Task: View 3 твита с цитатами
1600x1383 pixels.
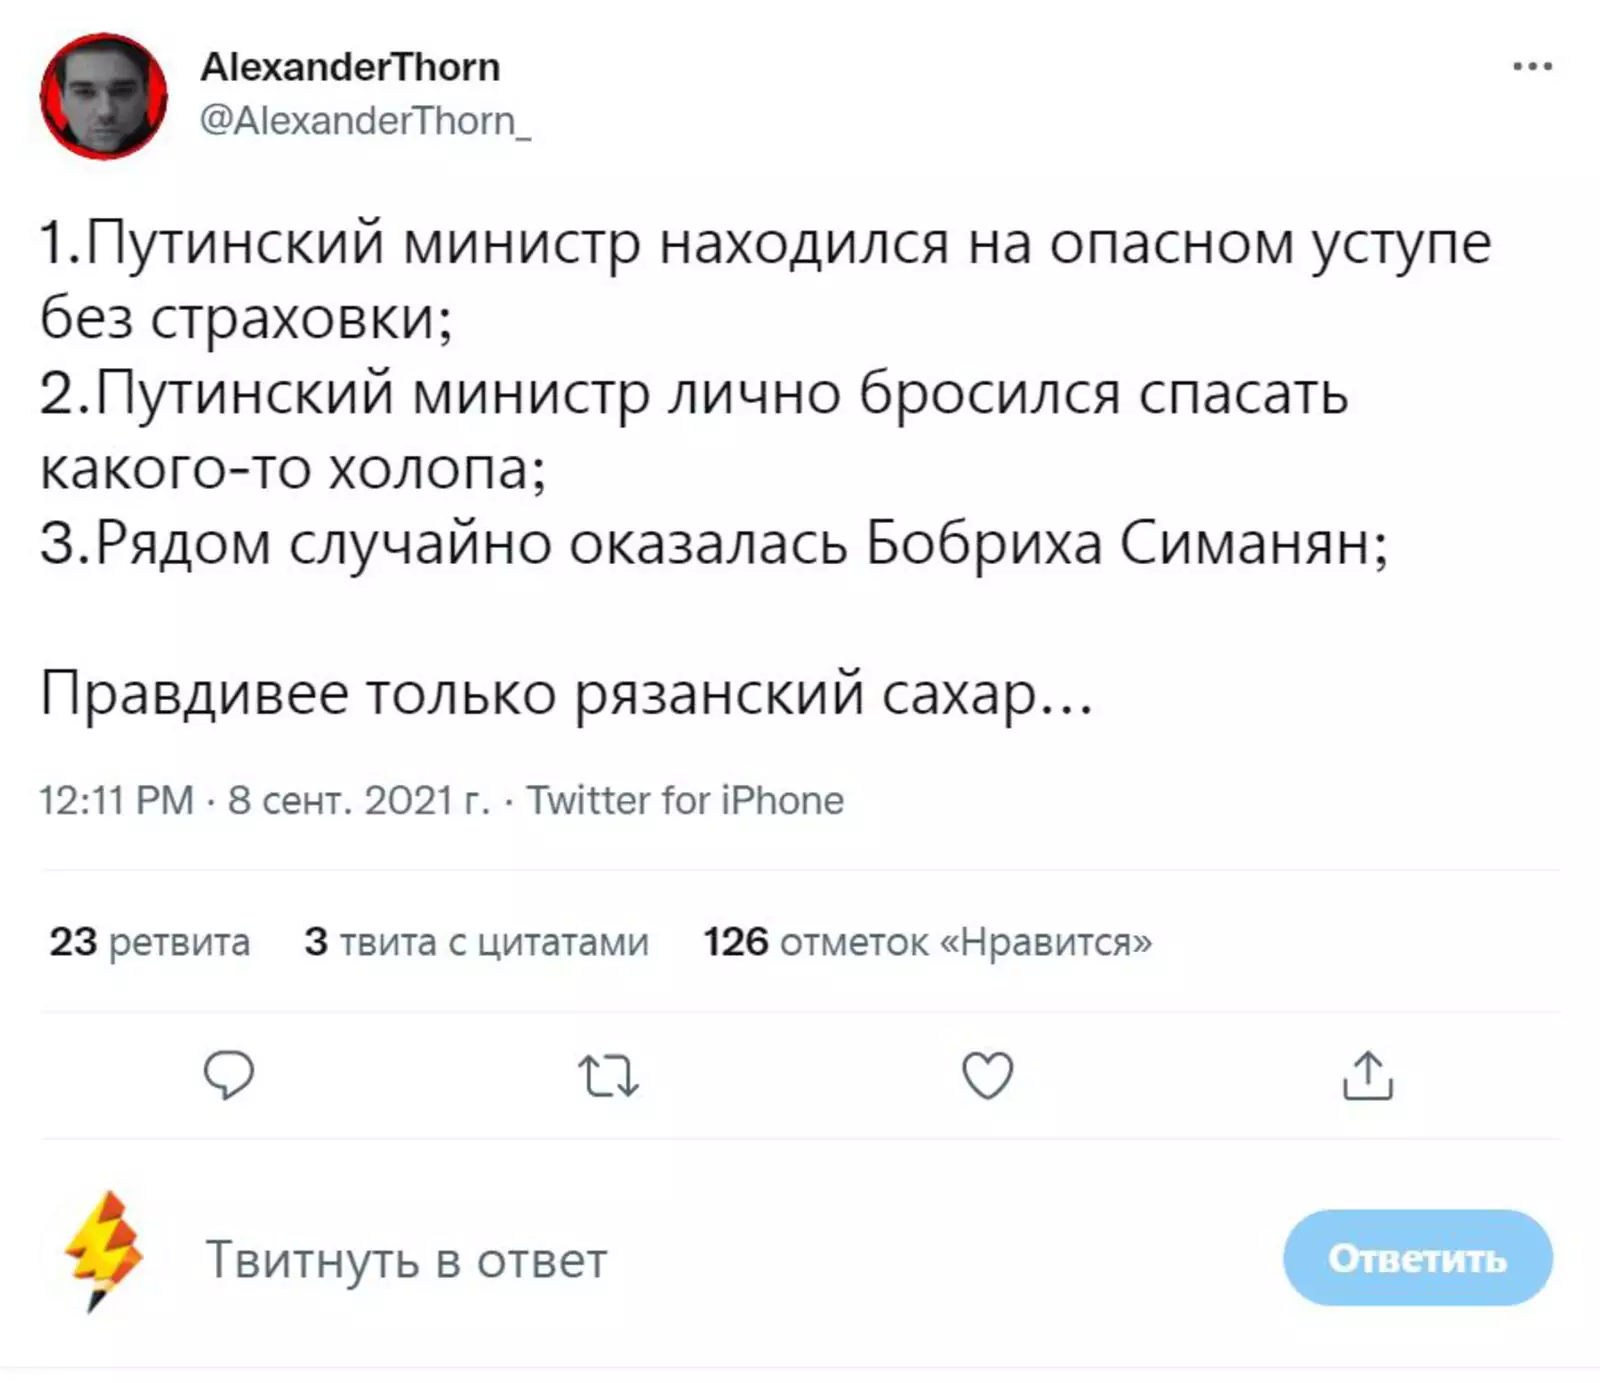Action: (x=477, y=942)
